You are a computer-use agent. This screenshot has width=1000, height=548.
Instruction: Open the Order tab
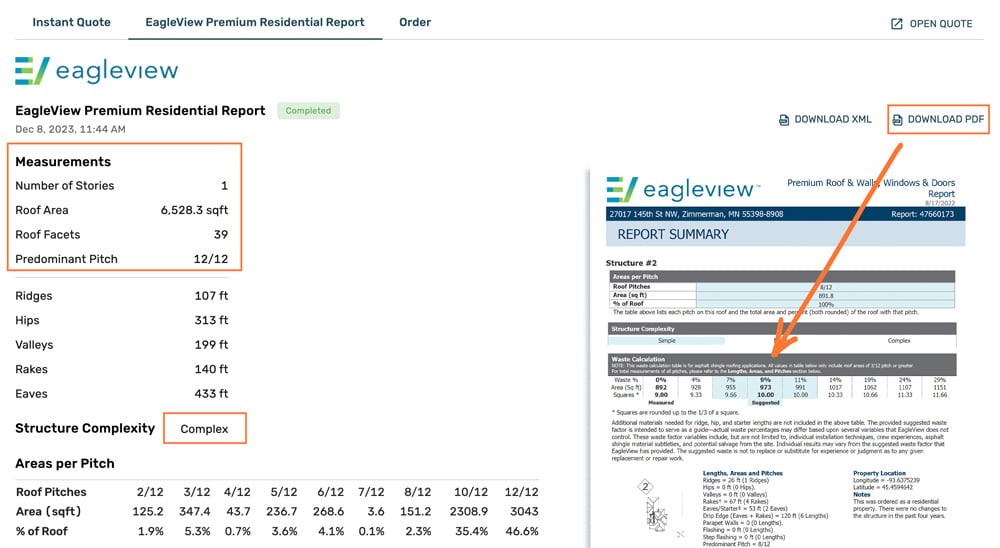415,22
